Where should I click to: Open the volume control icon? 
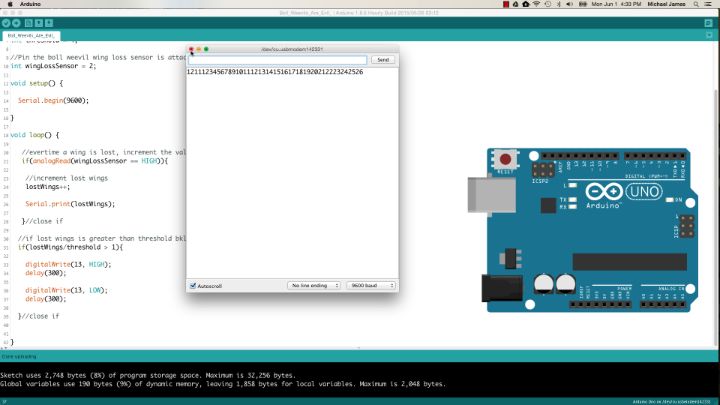[x=569, y=4]
